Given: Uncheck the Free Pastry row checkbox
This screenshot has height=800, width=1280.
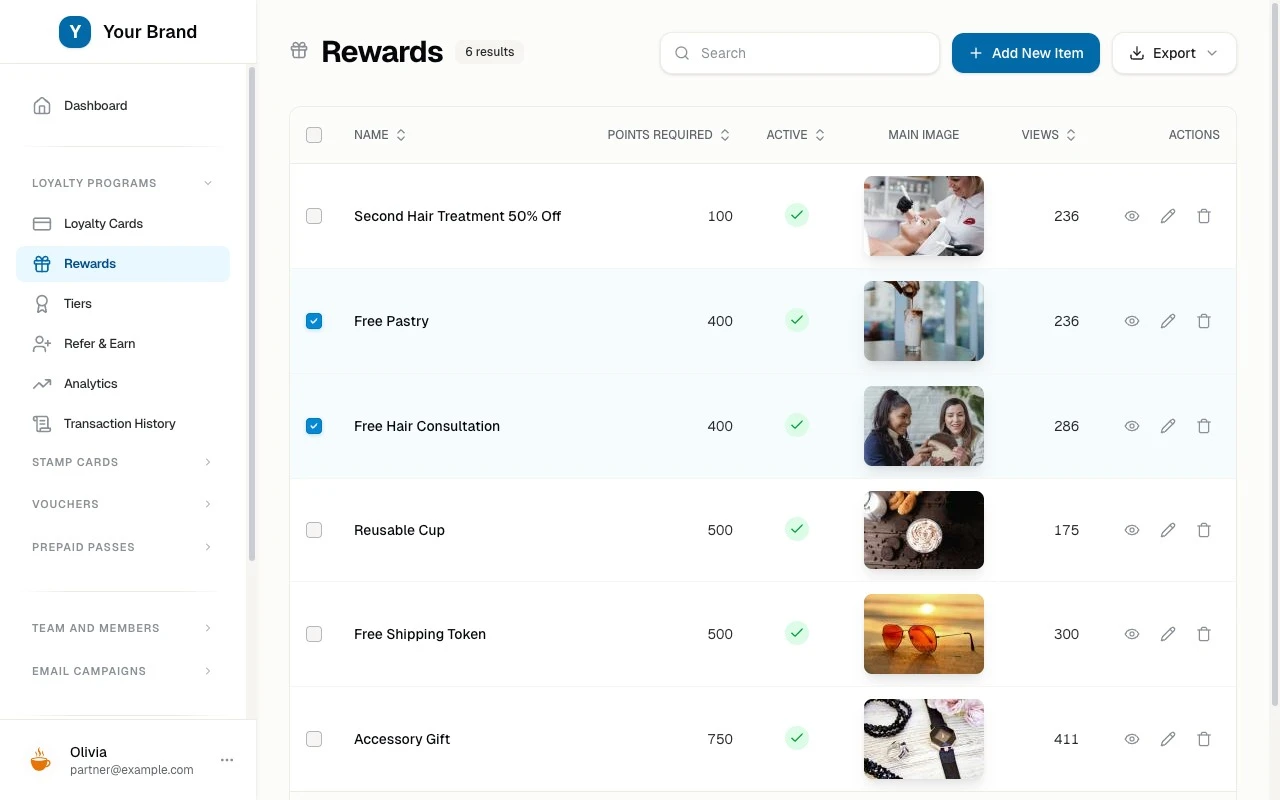Looking at the screenshot, I should click(314, 321).
